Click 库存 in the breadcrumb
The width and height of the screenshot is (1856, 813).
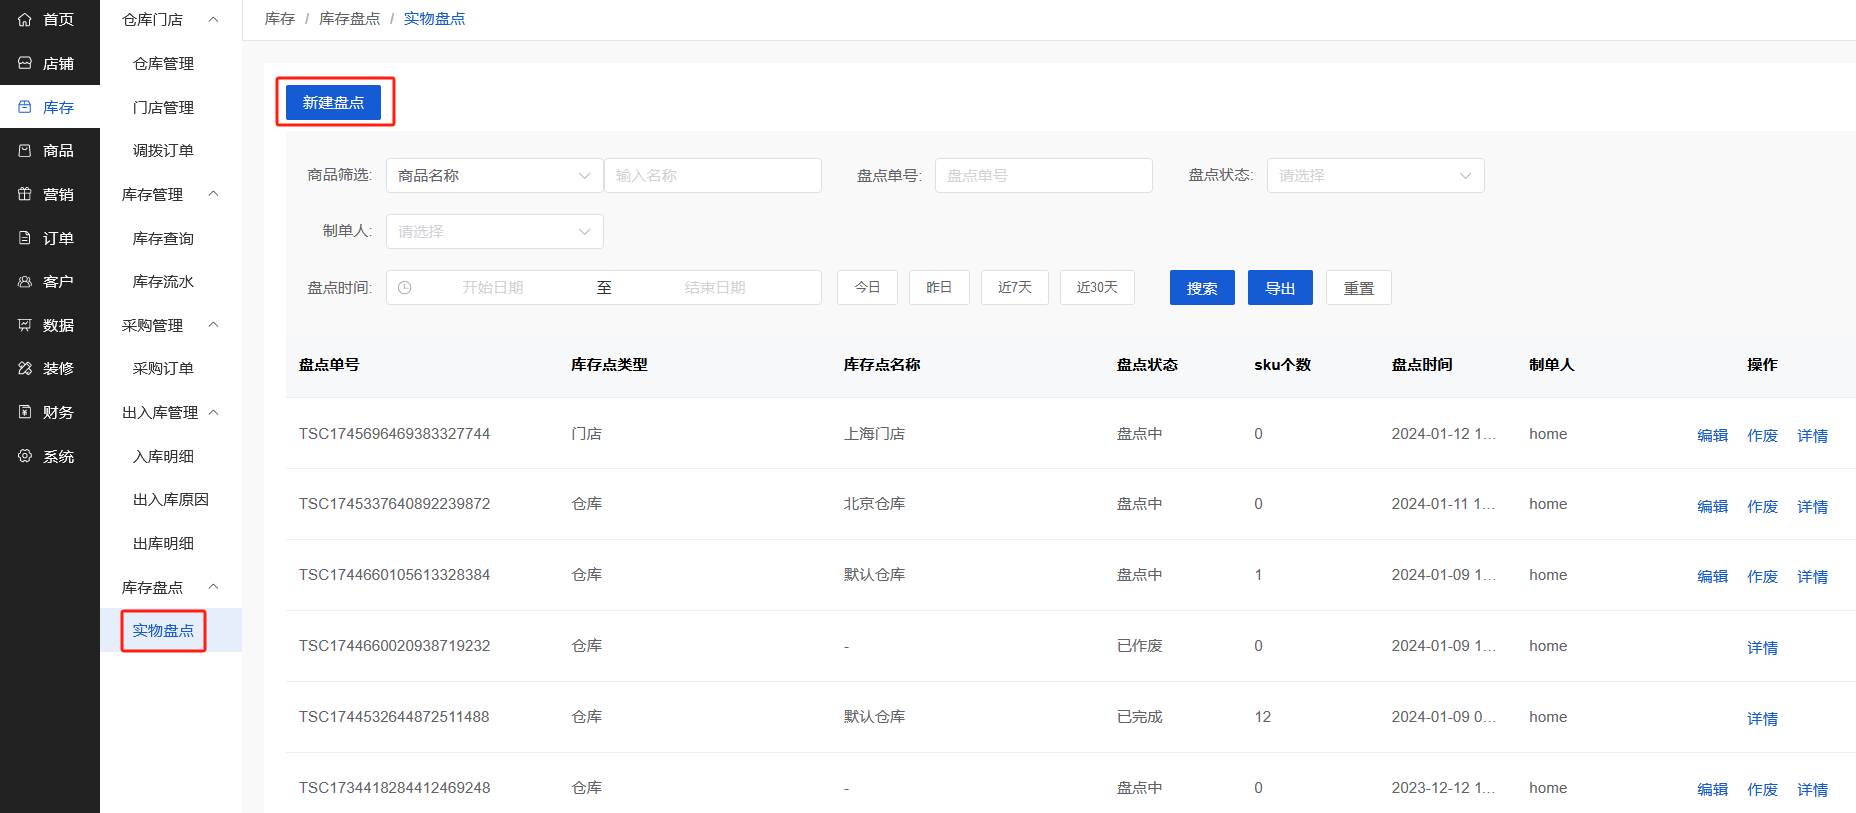tap(280, 19)
